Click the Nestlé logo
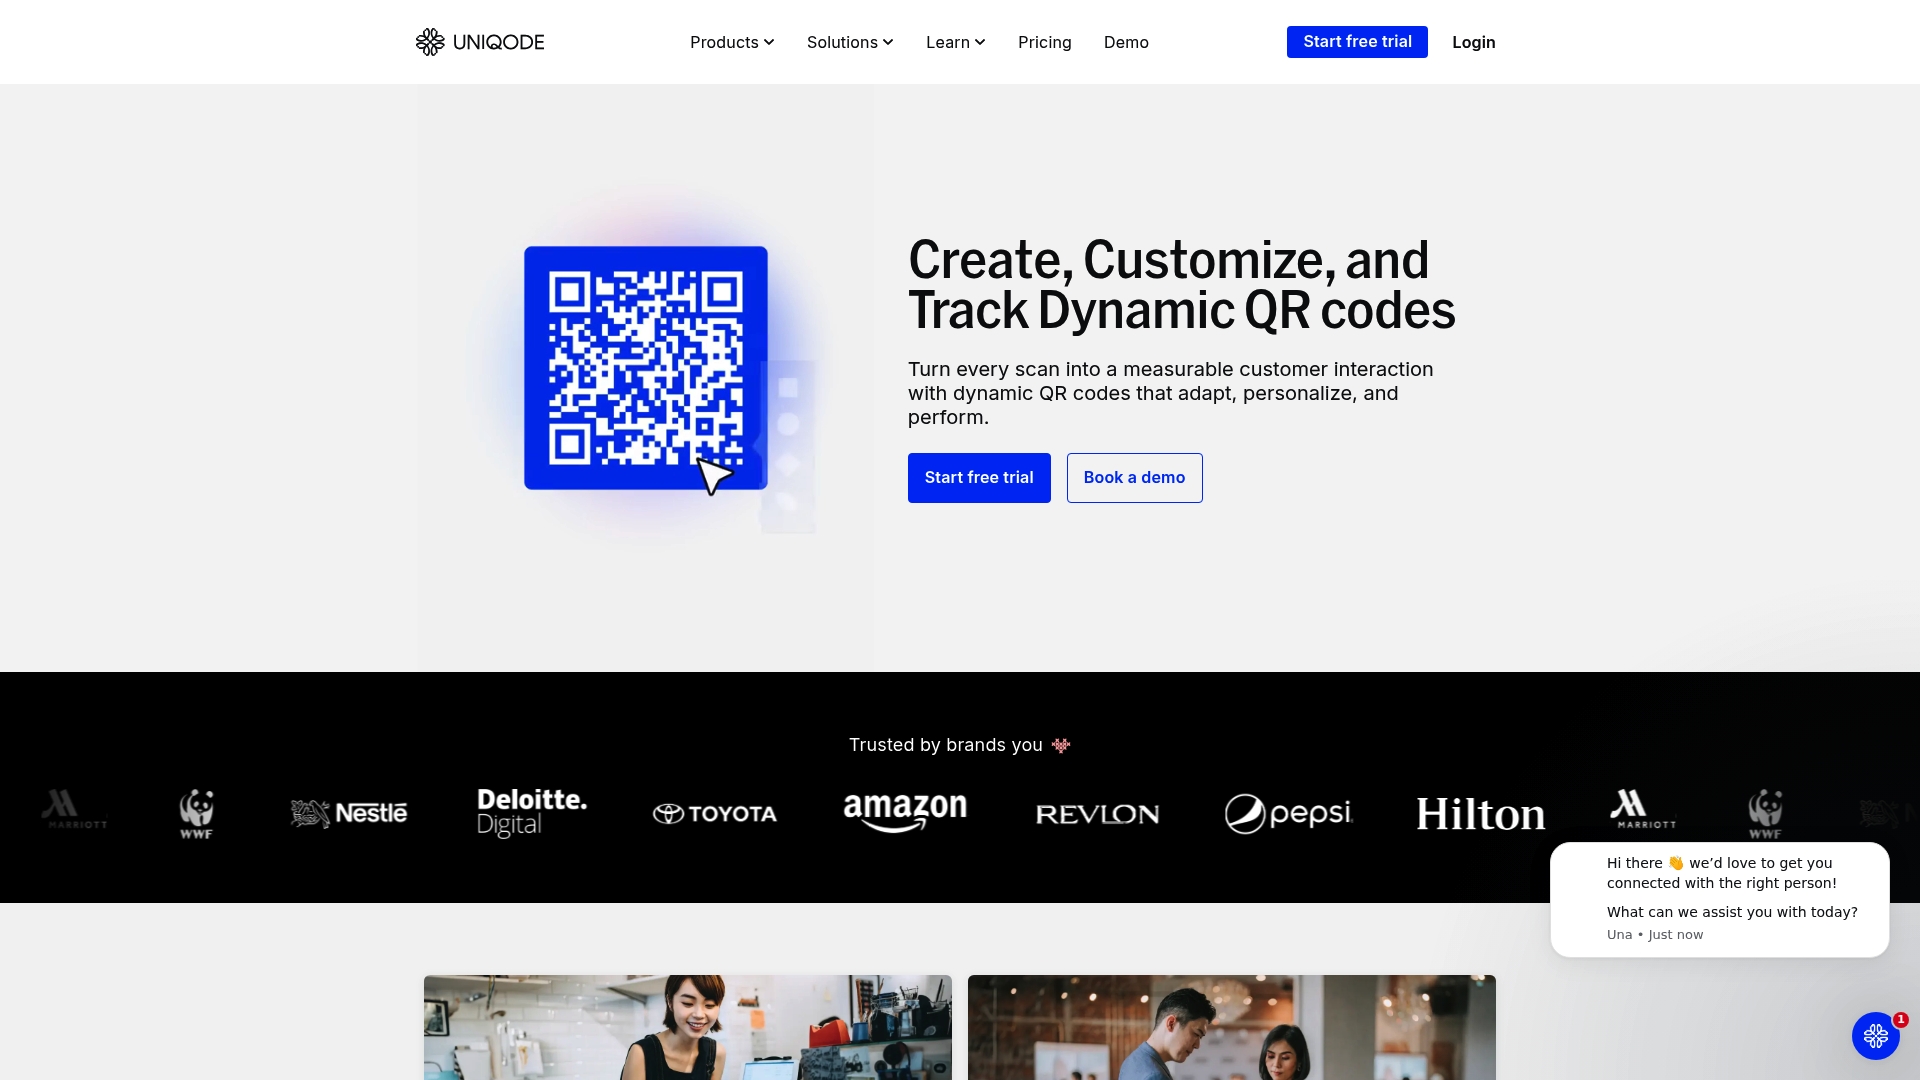Image resolution: width=1920 pixels, height=1080 pixels. 349,813
